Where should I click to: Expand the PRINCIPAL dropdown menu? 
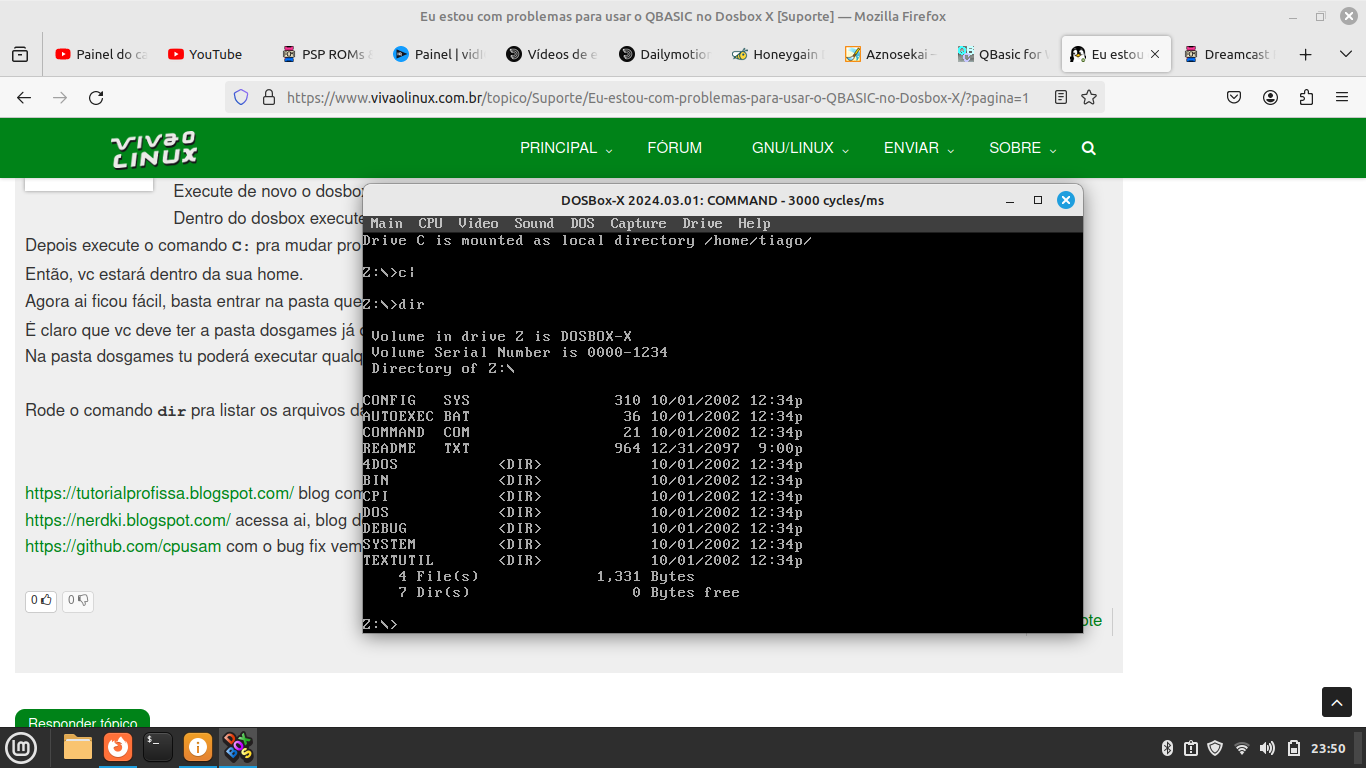click(x=565, y=148)
